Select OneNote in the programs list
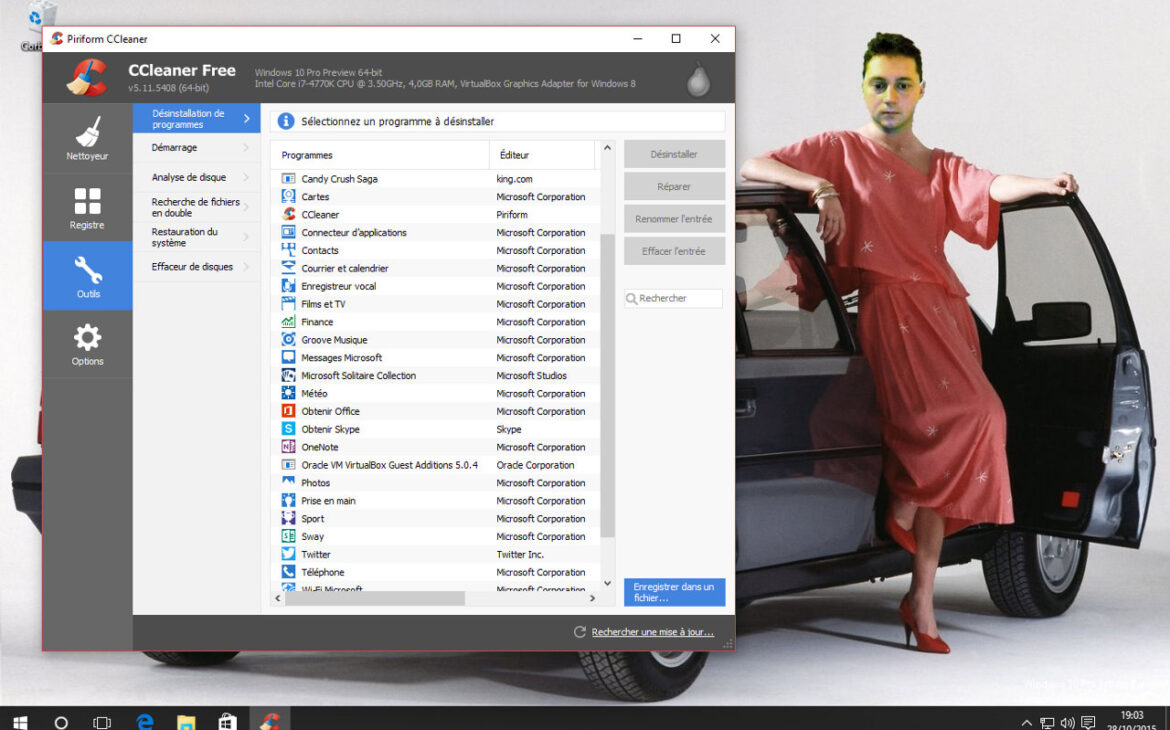The width and height of the screenshot is (1170, 730). tap(319, 448)
